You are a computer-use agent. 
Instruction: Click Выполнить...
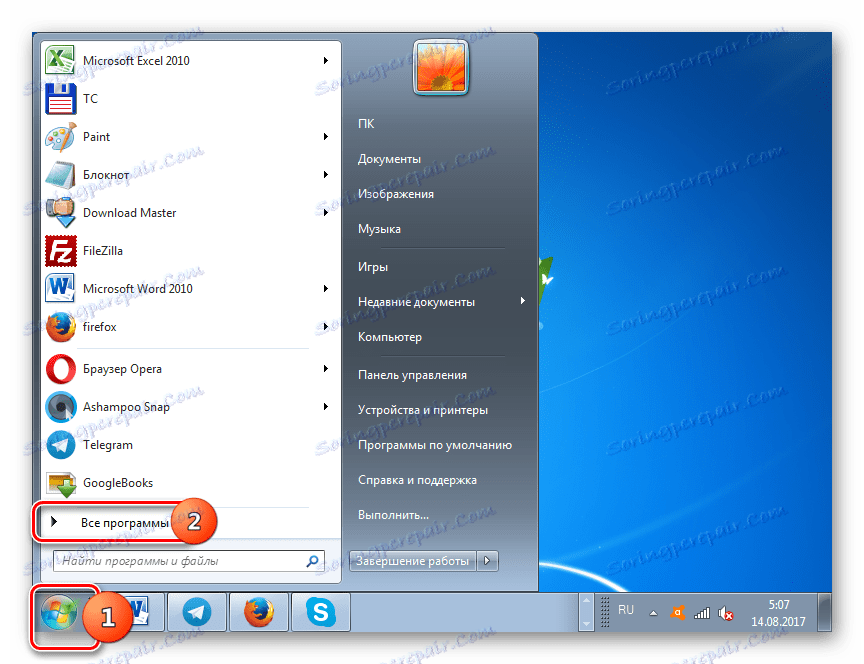pos(393,515)
